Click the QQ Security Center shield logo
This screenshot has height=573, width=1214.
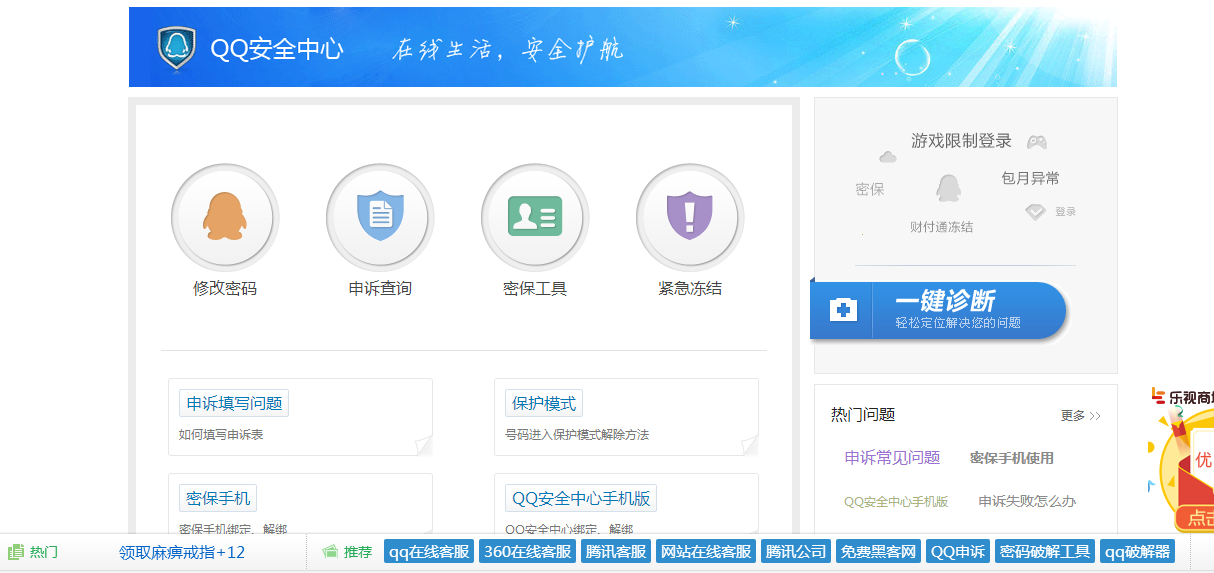177,48
